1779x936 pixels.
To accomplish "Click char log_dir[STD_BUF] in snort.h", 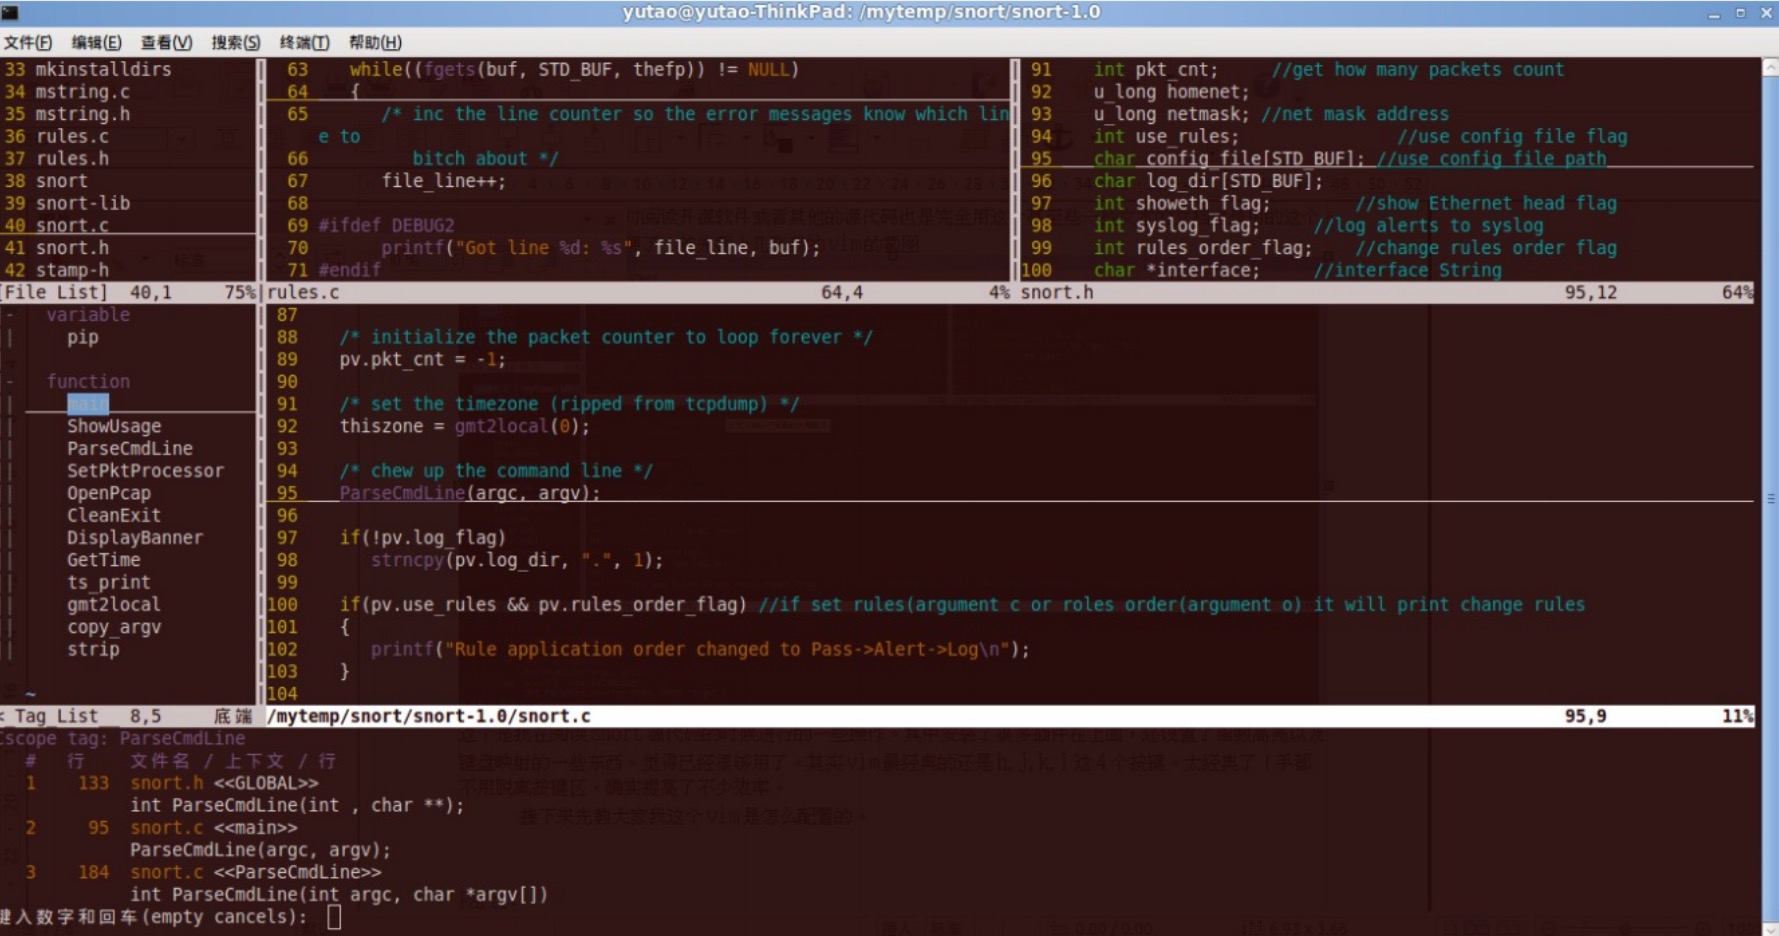I will [1208, 181].
